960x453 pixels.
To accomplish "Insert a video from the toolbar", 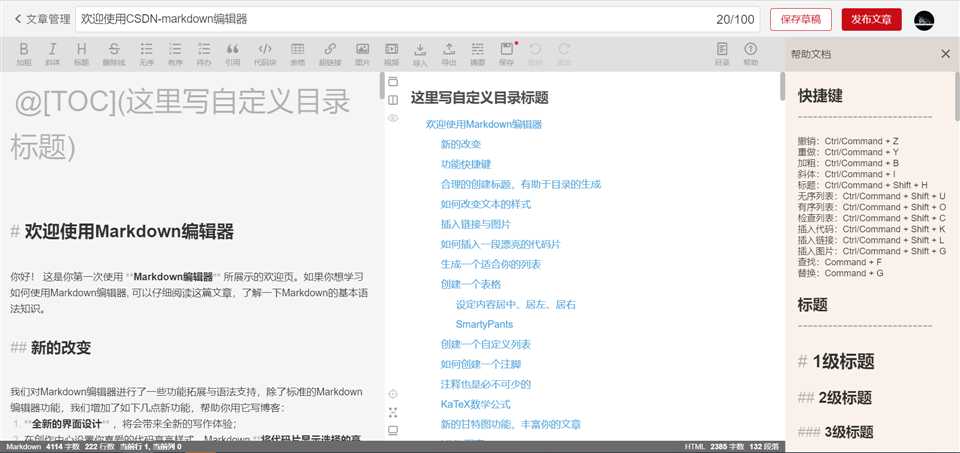I will point(391,54).
